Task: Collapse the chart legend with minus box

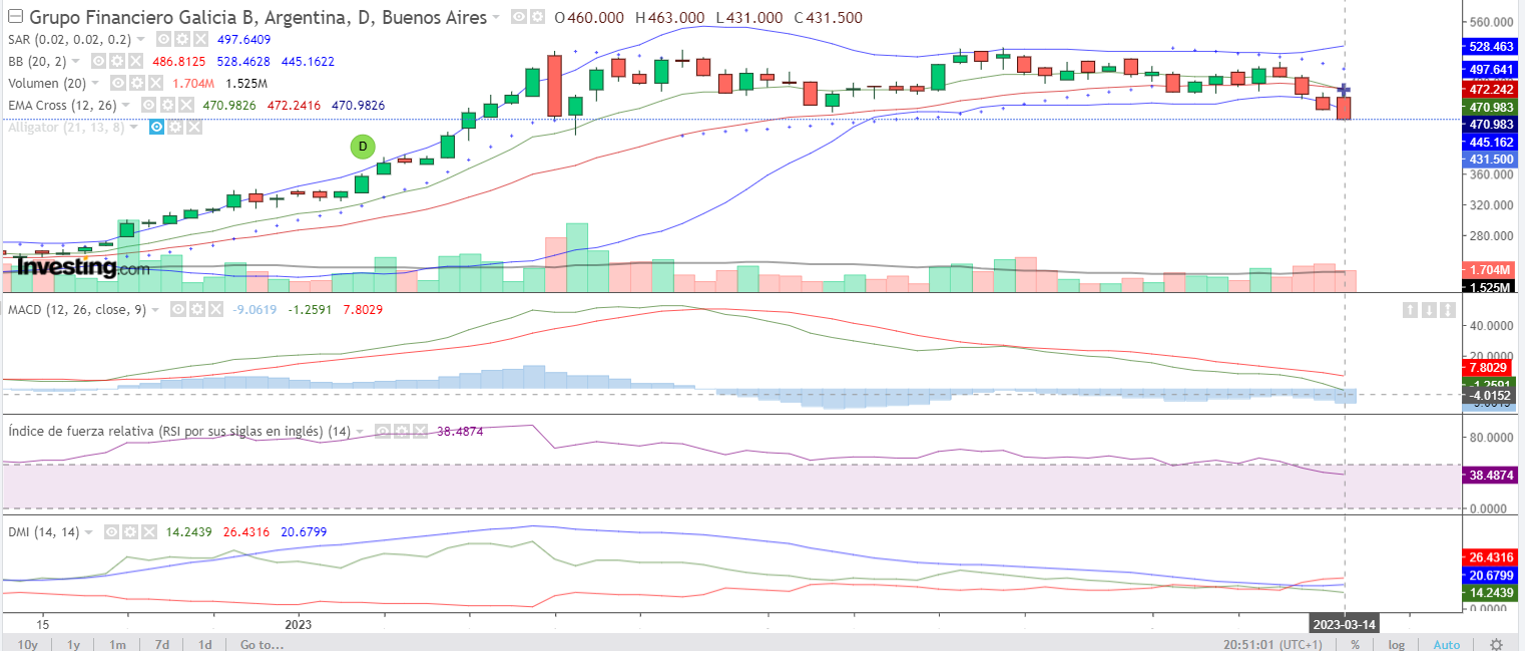Action: [14, 17]
